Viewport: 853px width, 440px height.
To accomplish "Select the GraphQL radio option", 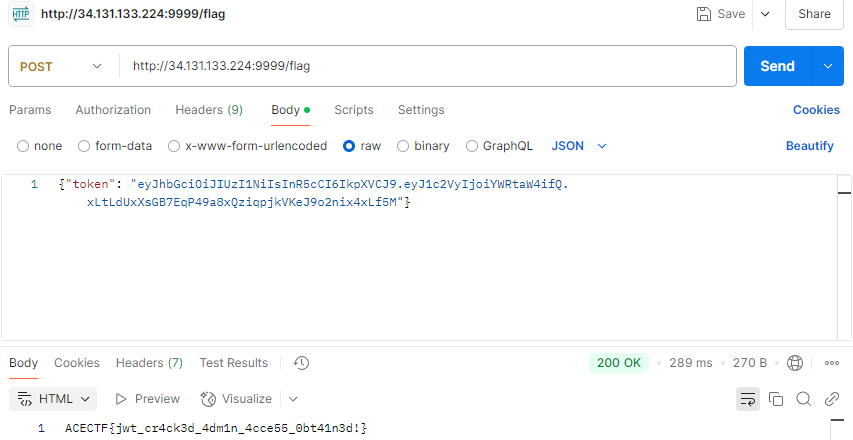I will pos(472,146).
